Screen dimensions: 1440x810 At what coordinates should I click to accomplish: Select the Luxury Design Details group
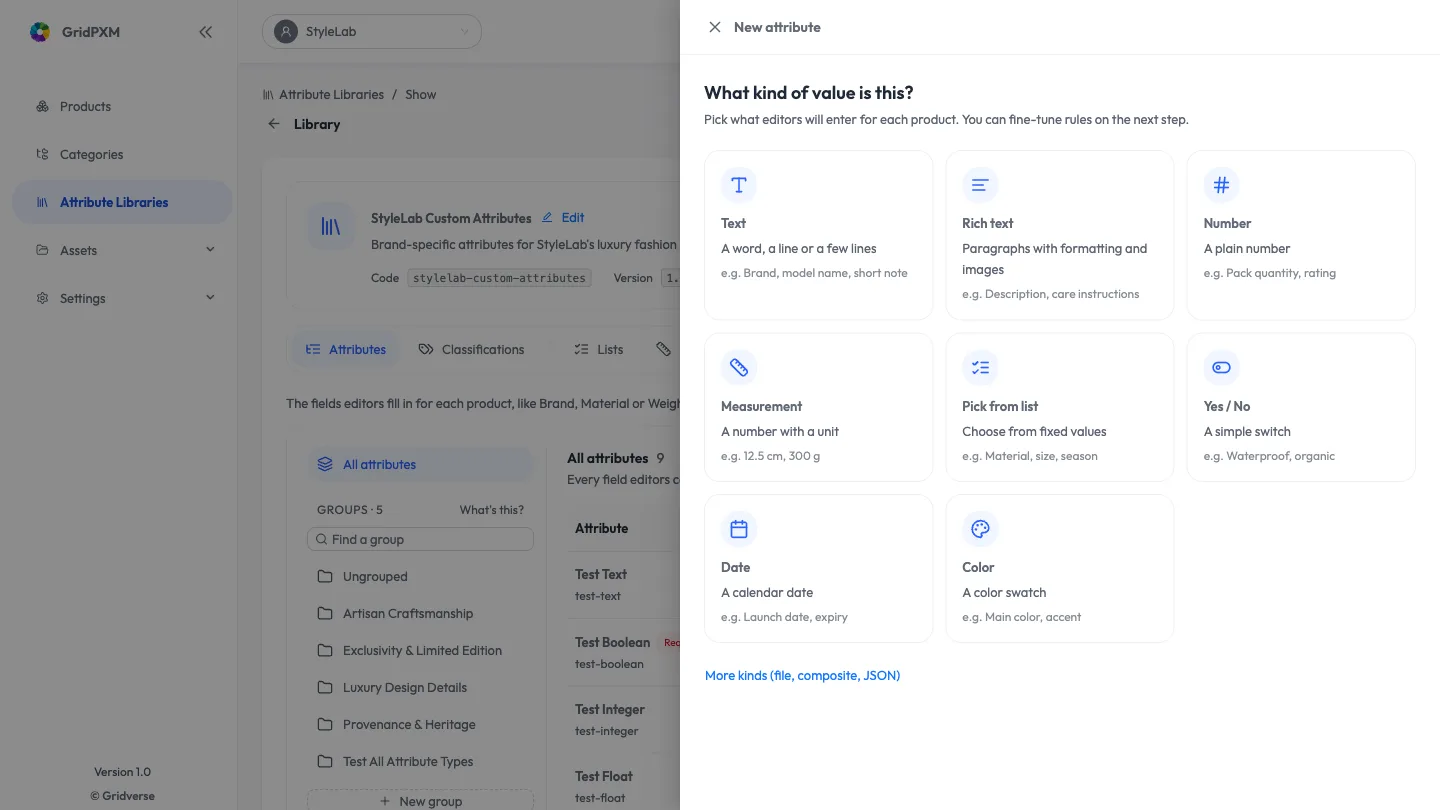[420, 688]
